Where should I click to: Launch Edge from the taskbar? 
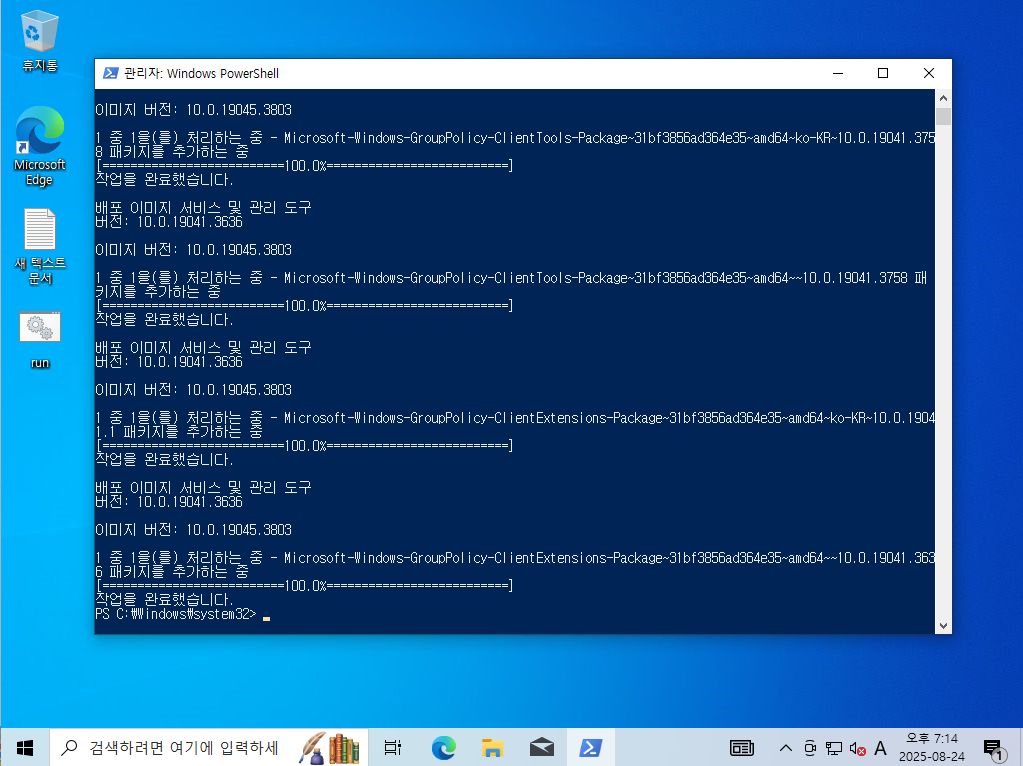click(x=443, y=747)
